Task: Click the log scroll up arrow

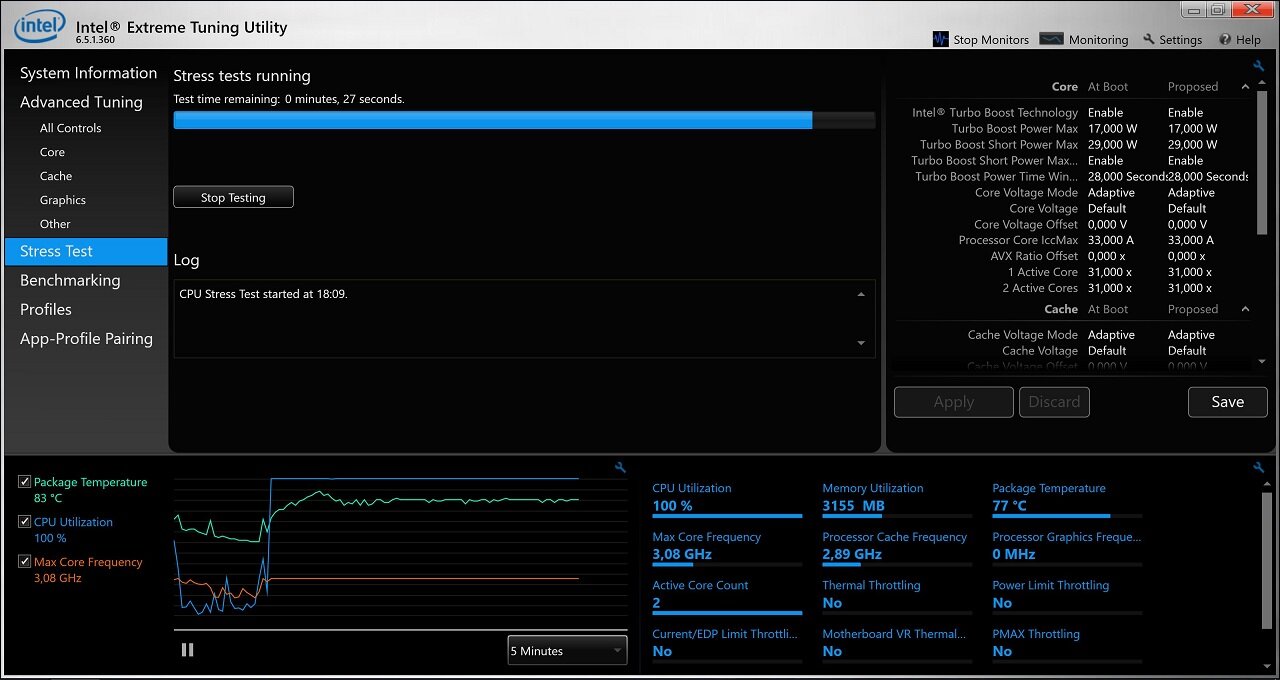Action: (x=861, y=294)
